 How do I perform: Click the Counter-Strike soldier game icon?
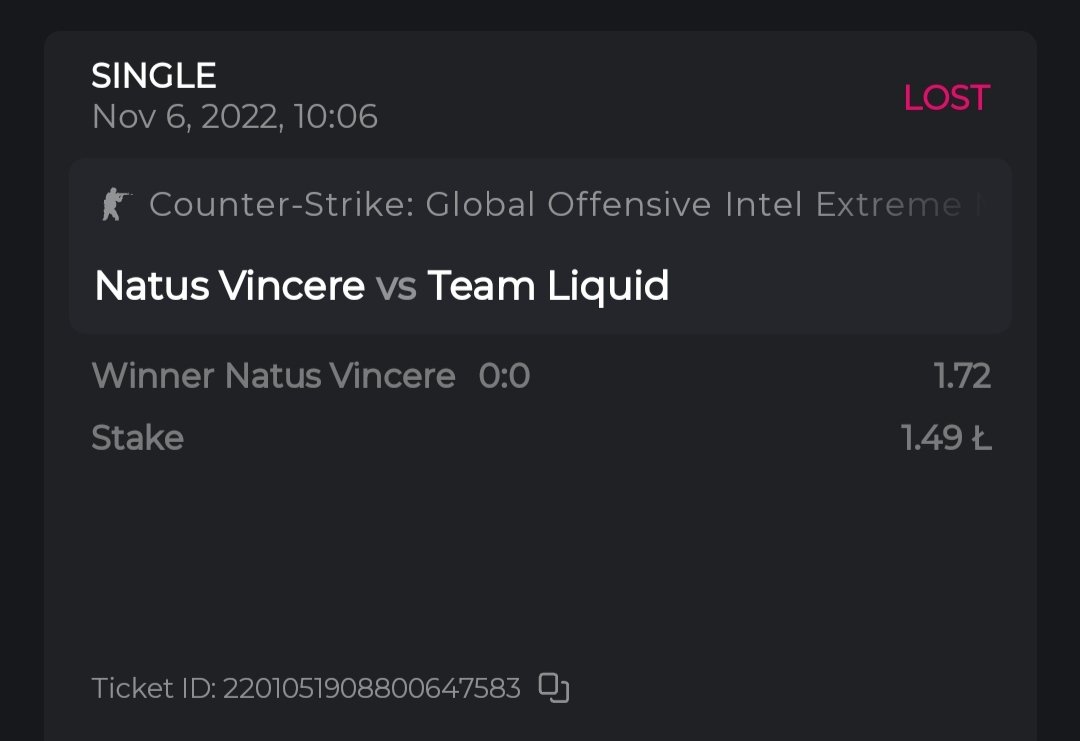pyautogui.click(x=116, y=205)
